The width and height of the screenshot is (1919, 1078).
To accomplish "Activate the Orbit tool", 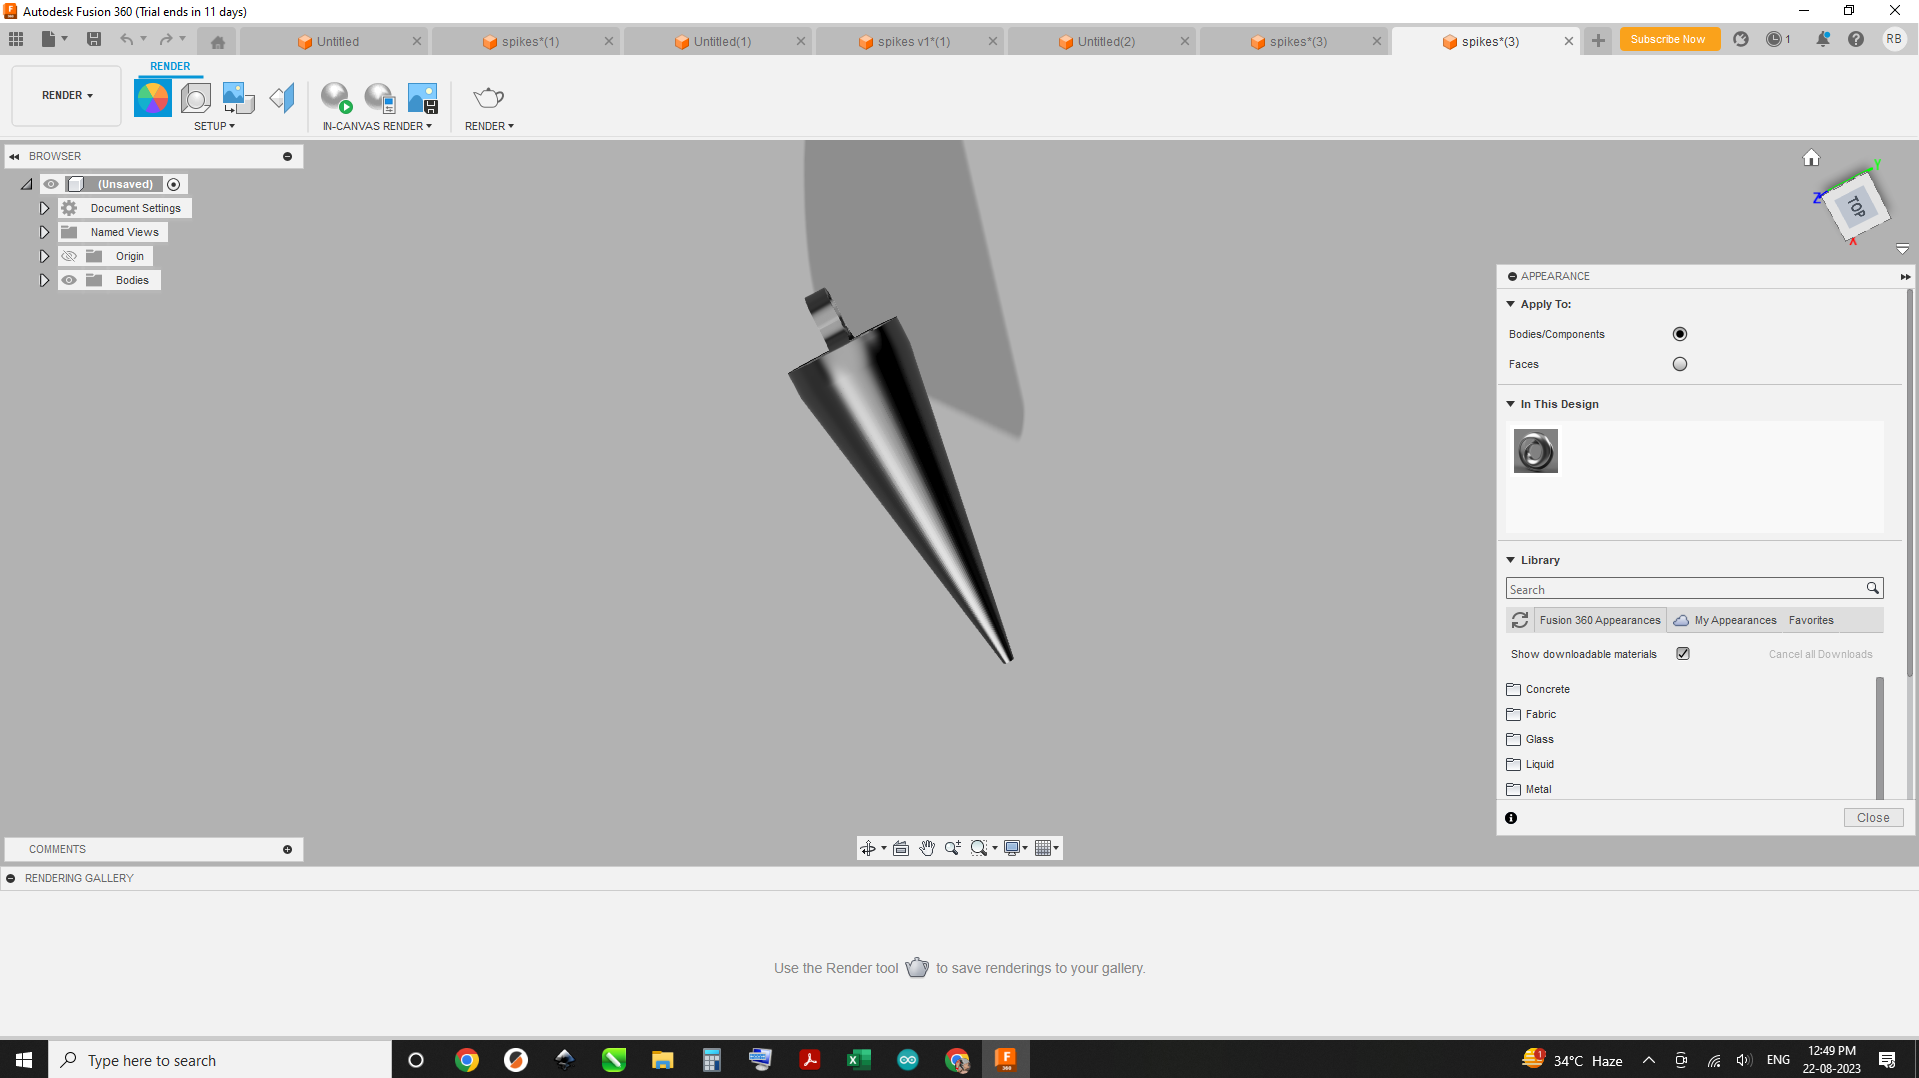I will (868, 848).
